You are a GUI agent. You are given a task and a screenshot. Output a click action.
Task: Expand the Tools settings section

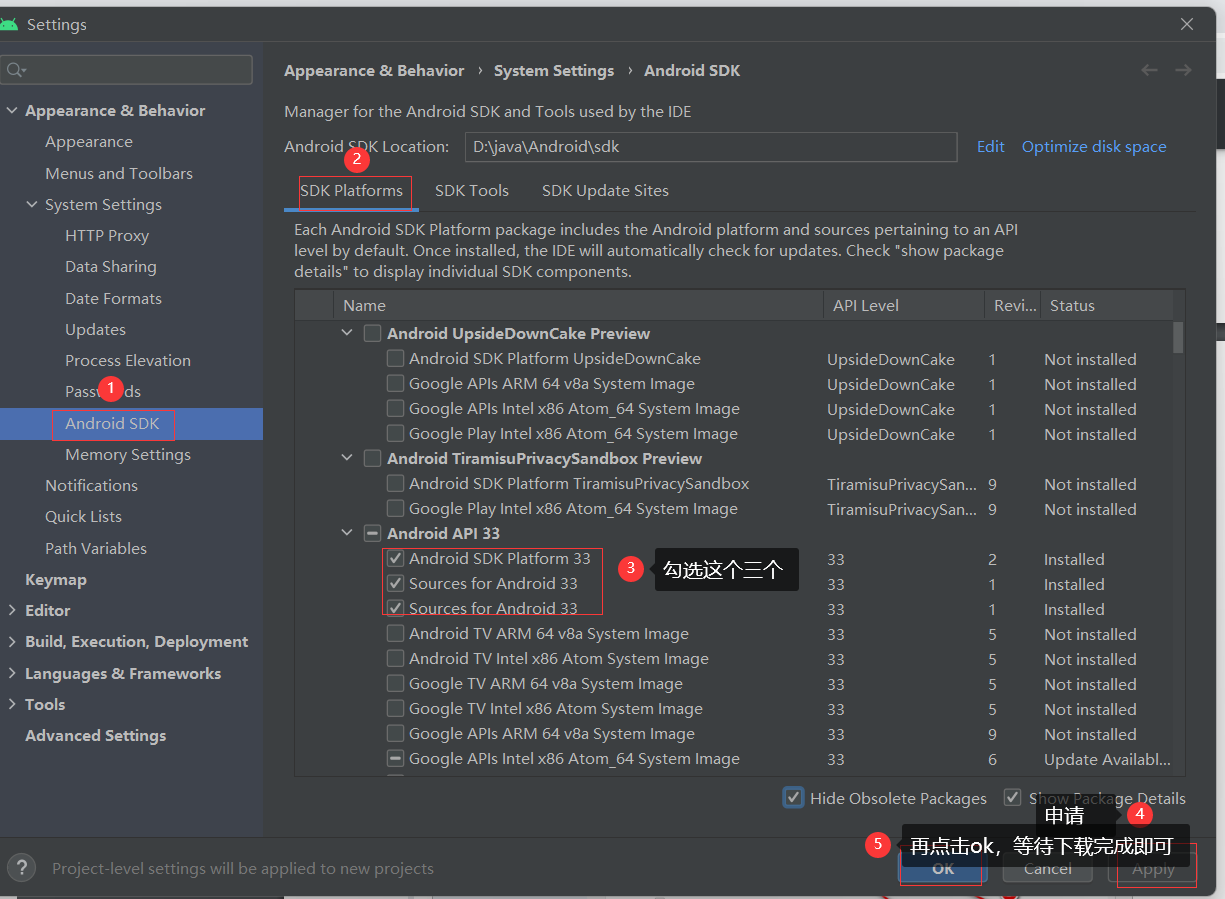coord(12,704)
